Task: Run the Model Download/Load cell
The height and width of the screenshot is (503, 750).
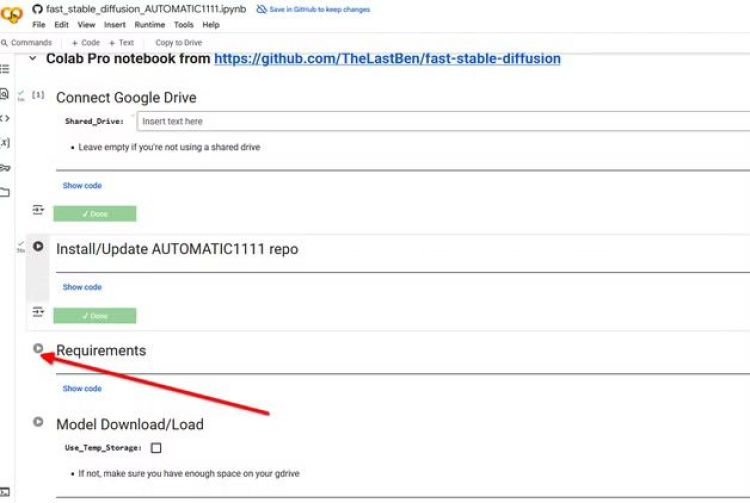Action: pos(38,422)
